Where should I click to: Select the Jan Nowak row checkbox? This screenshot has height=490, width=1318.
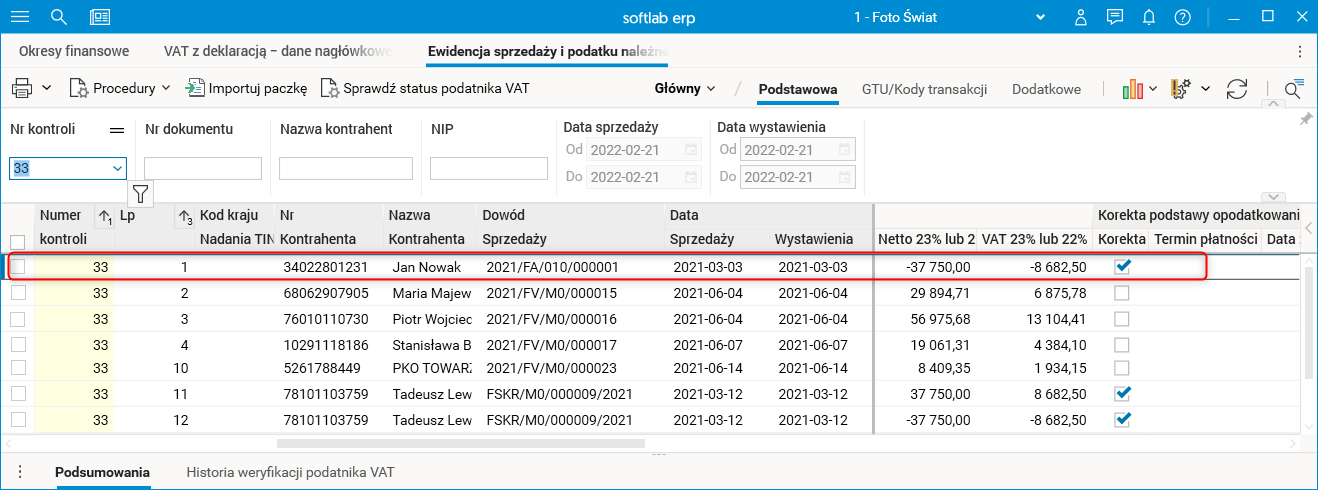[17, 267]
